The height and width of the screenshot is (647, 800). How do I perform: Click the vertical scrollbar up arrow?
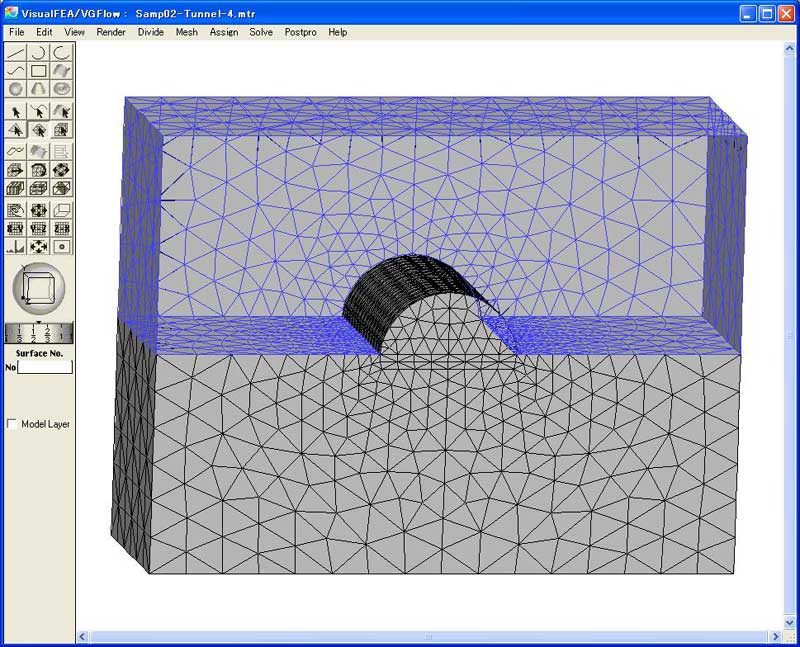pos(789,49)
